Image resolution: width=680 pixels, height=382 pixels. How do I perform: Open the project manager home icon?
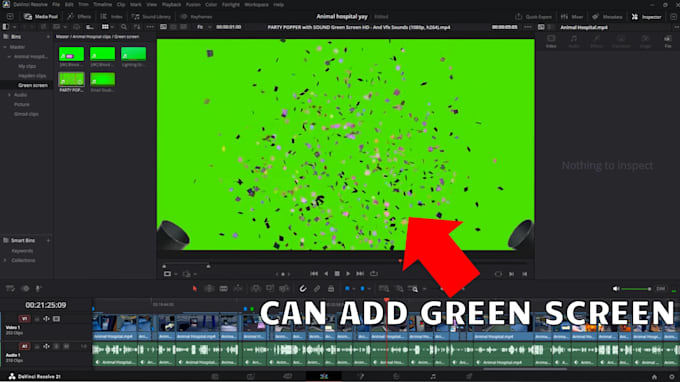coord(654,377)
